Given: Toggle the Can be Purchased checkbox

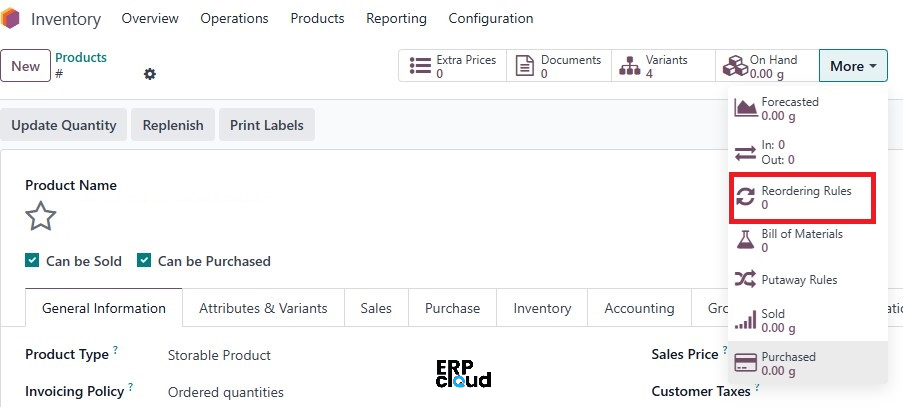Looking at the screenshot, I should [x=143, y=261].
